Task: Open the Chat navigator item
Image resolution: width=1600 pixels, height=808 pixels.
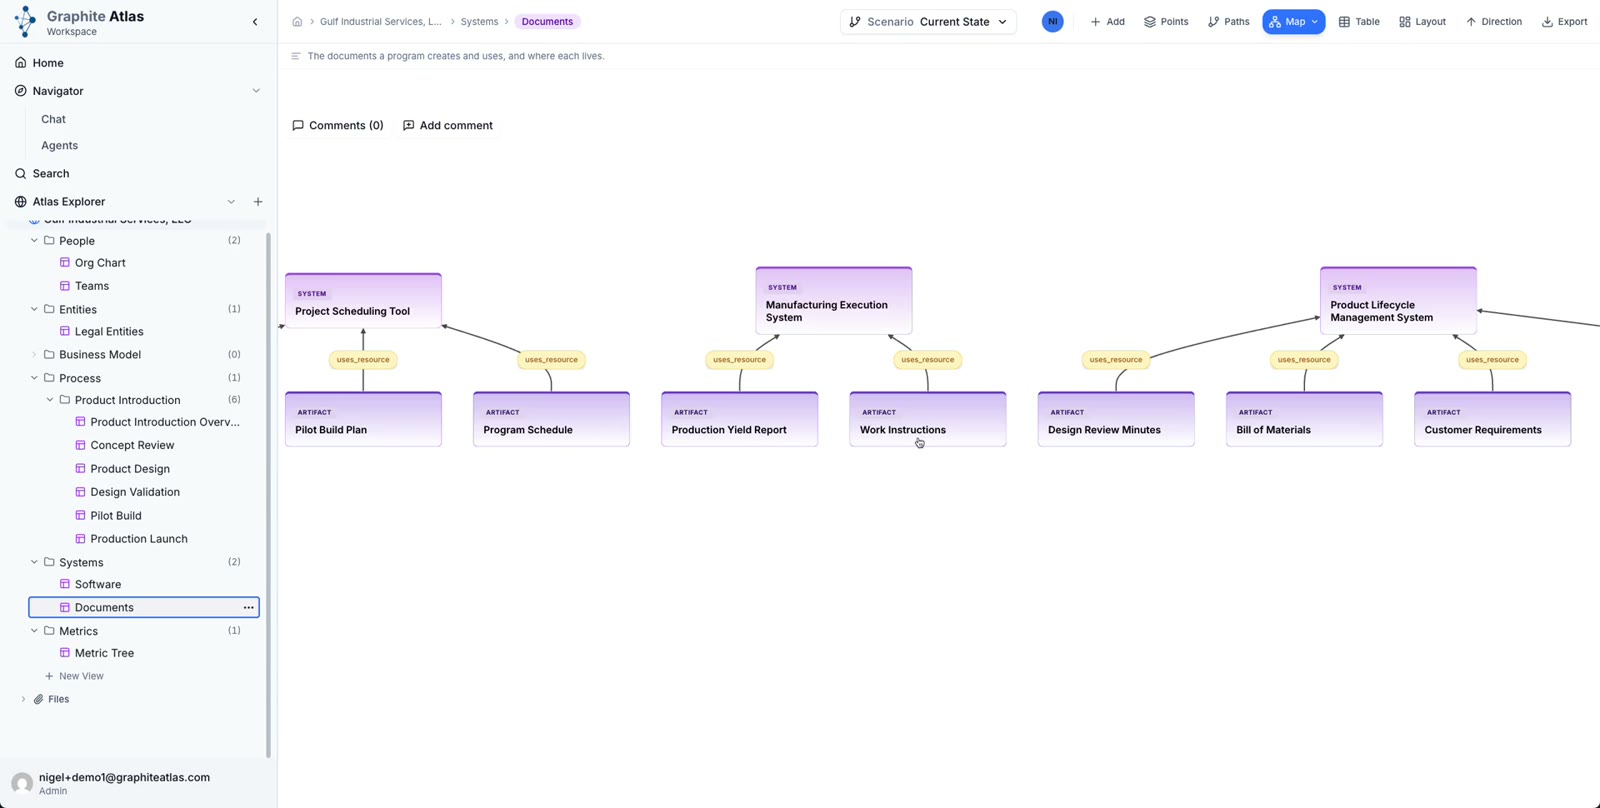Action: (53, 119)
